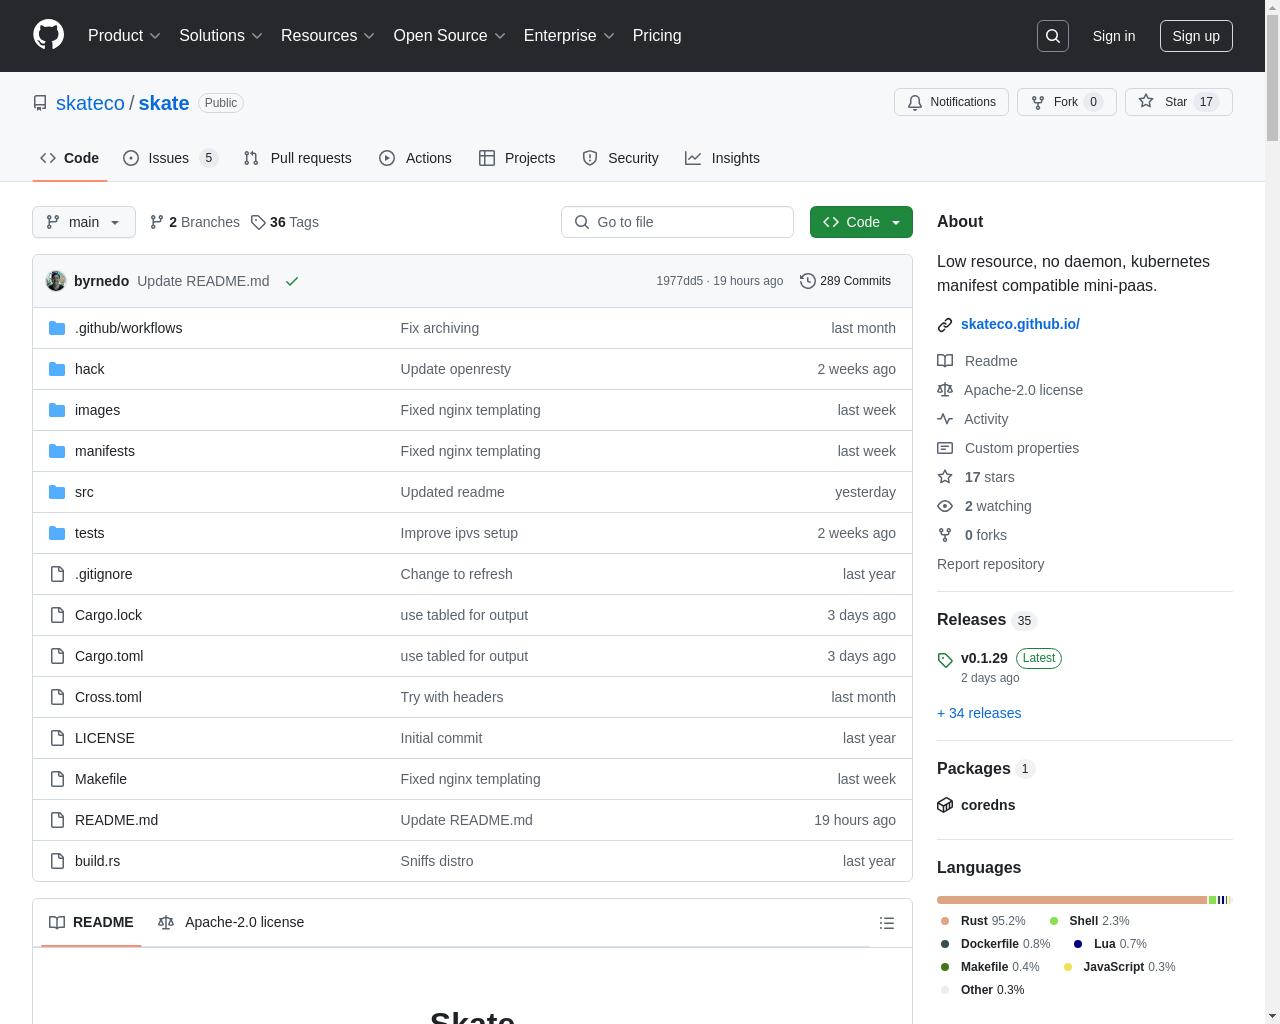The height and width of the screenshot is (1024, 1280).
Task: Expand the Product menu
Action: 124,35
